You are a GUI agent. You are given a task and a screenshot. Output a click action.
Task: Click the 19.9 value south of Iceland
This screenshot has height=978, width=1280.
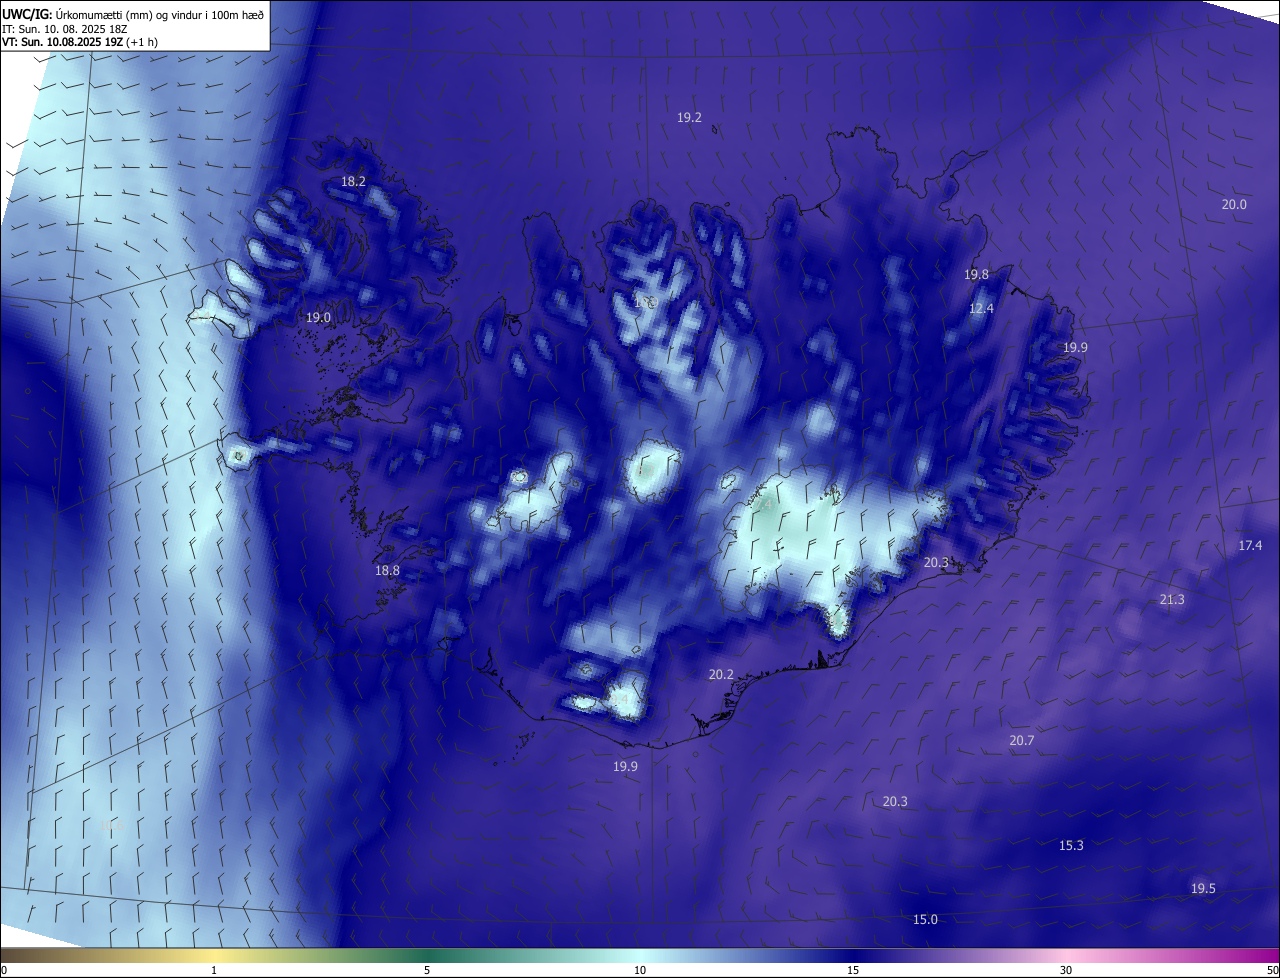point(625,766)
